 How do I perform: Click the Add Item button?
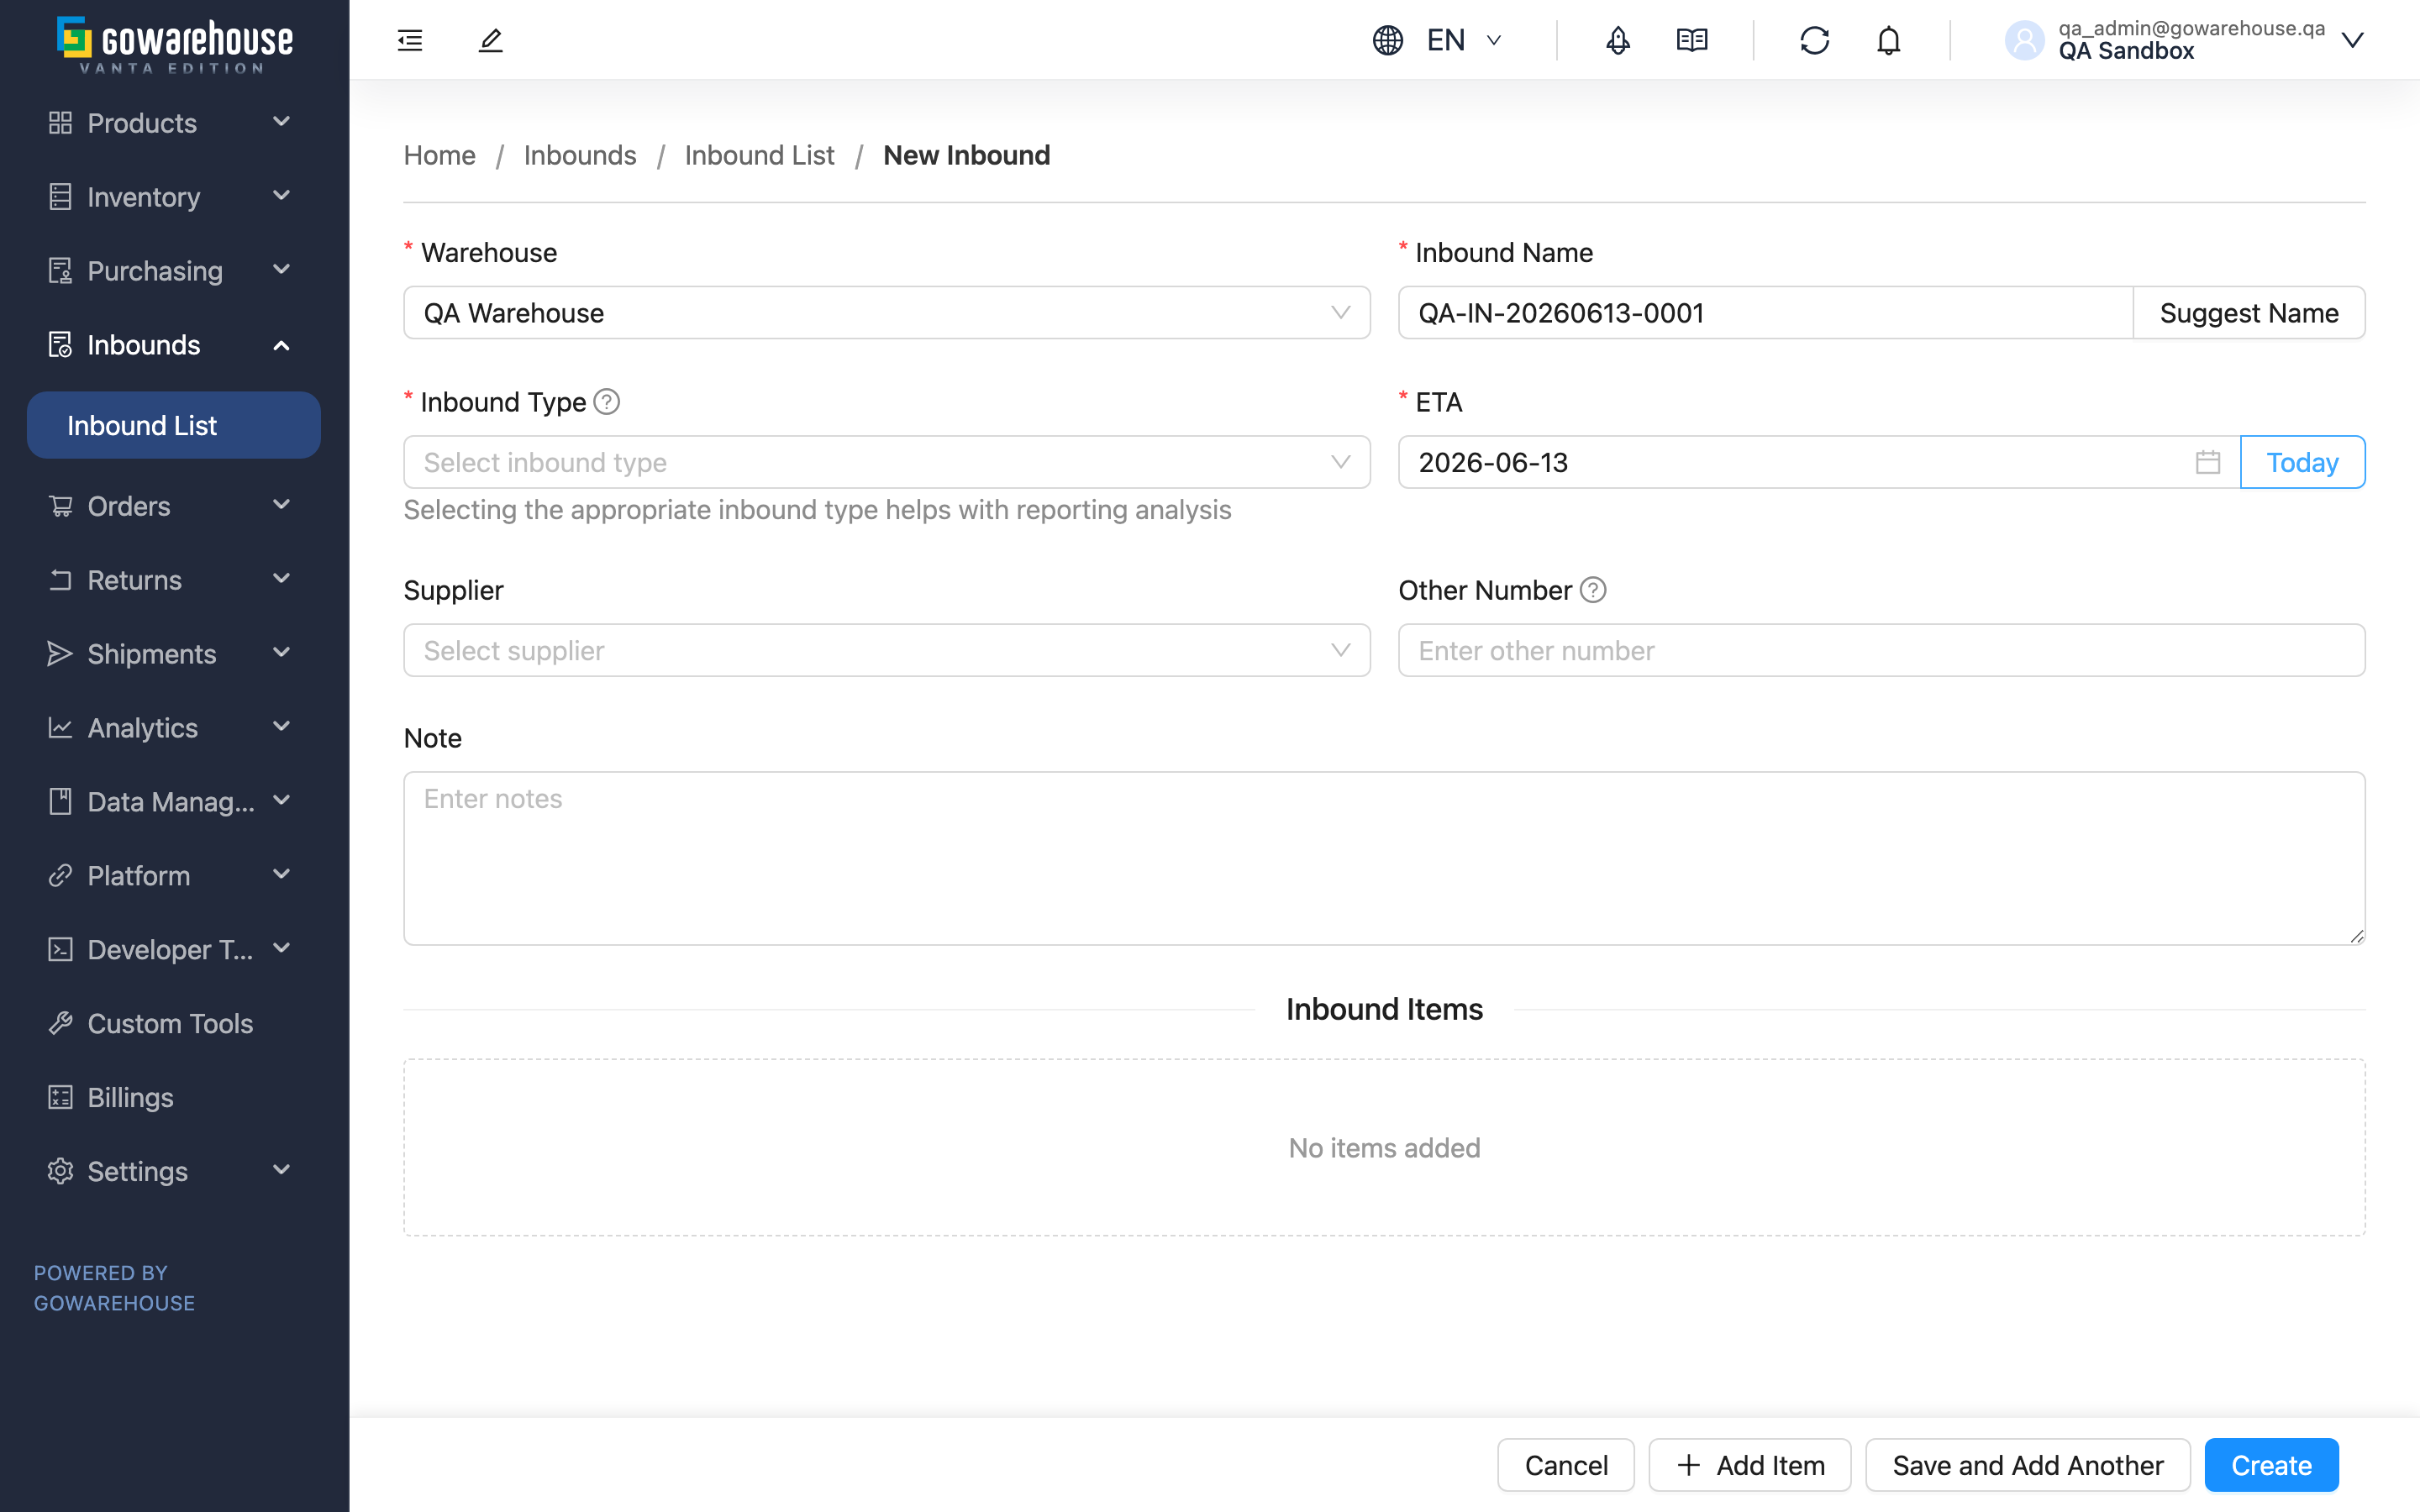(1750, 1465)
